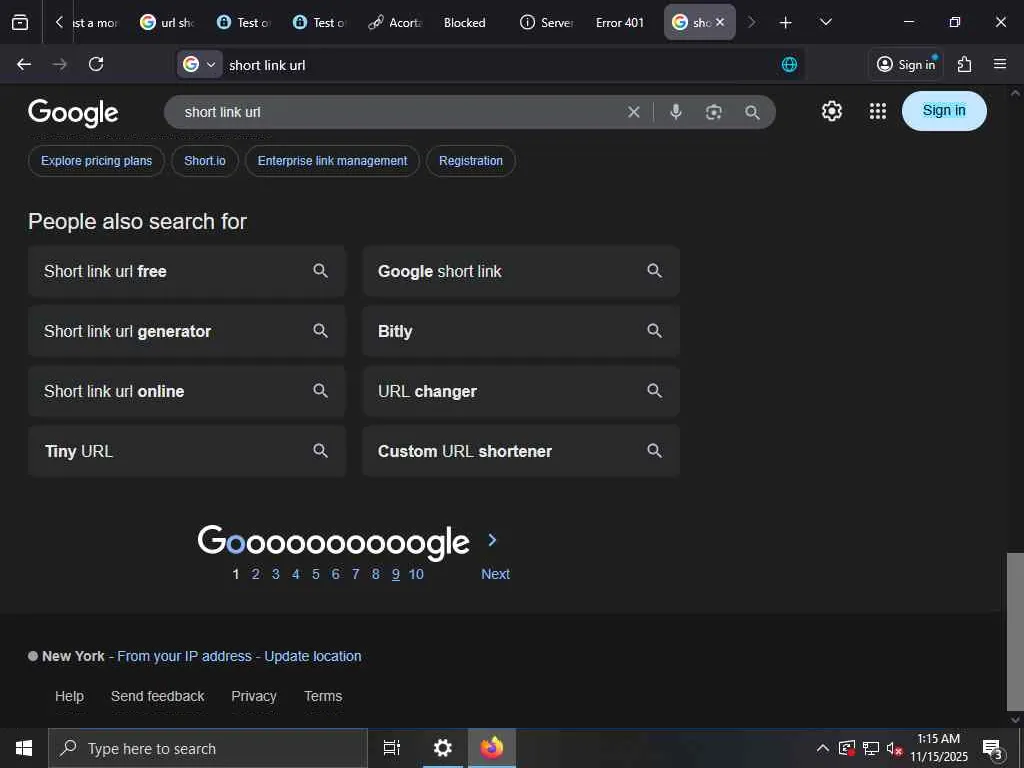Switch to the 'Blocked' tab
The image size is (1024, 768).
pyautogui.click(x=464, y=22)
